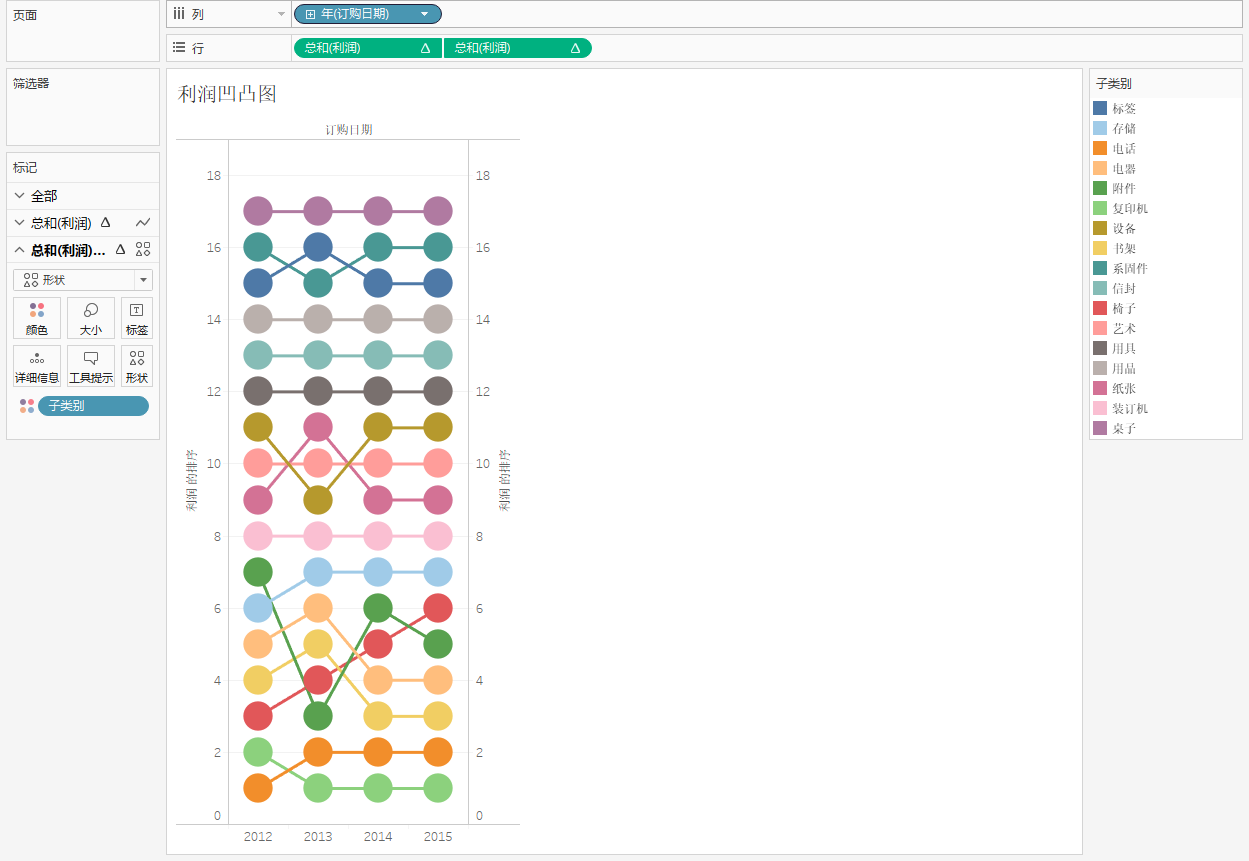Open the 标签 label card
This screenshot has height=861, width=1249.
pyautogui.click(x=137, y=318)
